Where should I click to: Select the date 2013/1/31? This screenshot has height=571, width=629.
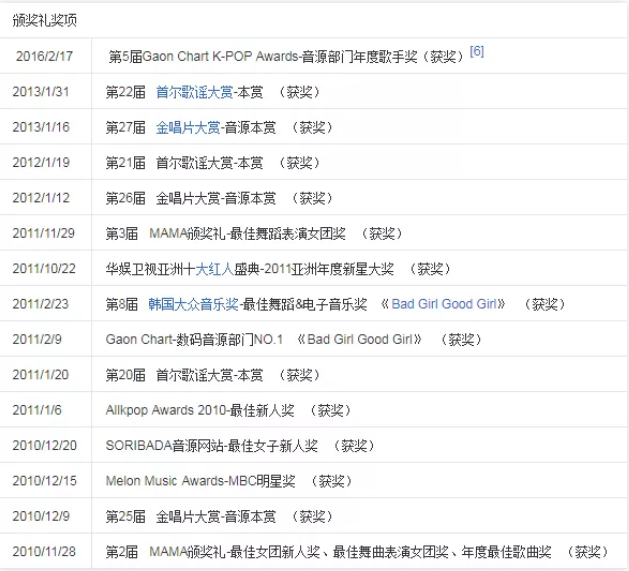pyautogui.click(x=41, y=92)
